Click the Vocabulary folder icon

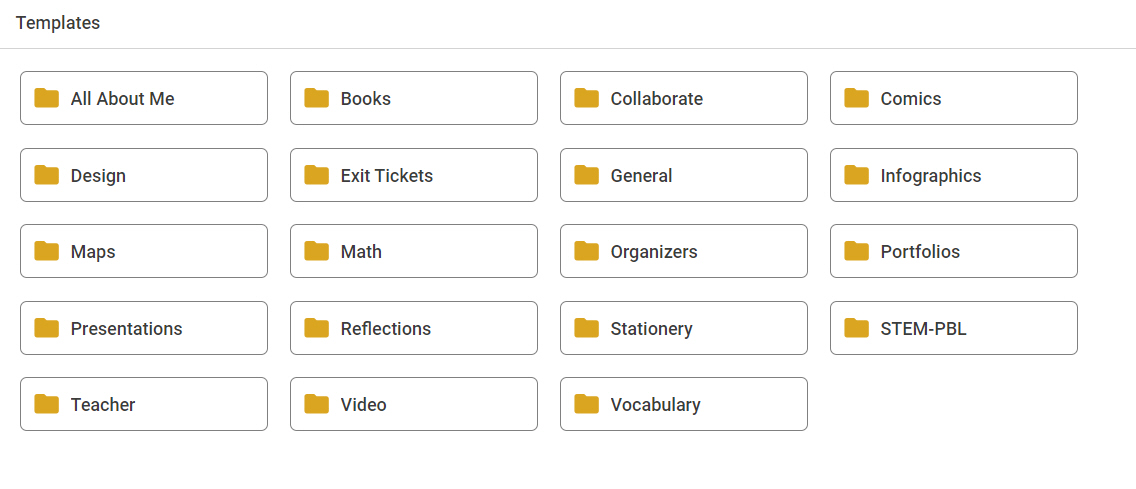(x=587, y=404)
